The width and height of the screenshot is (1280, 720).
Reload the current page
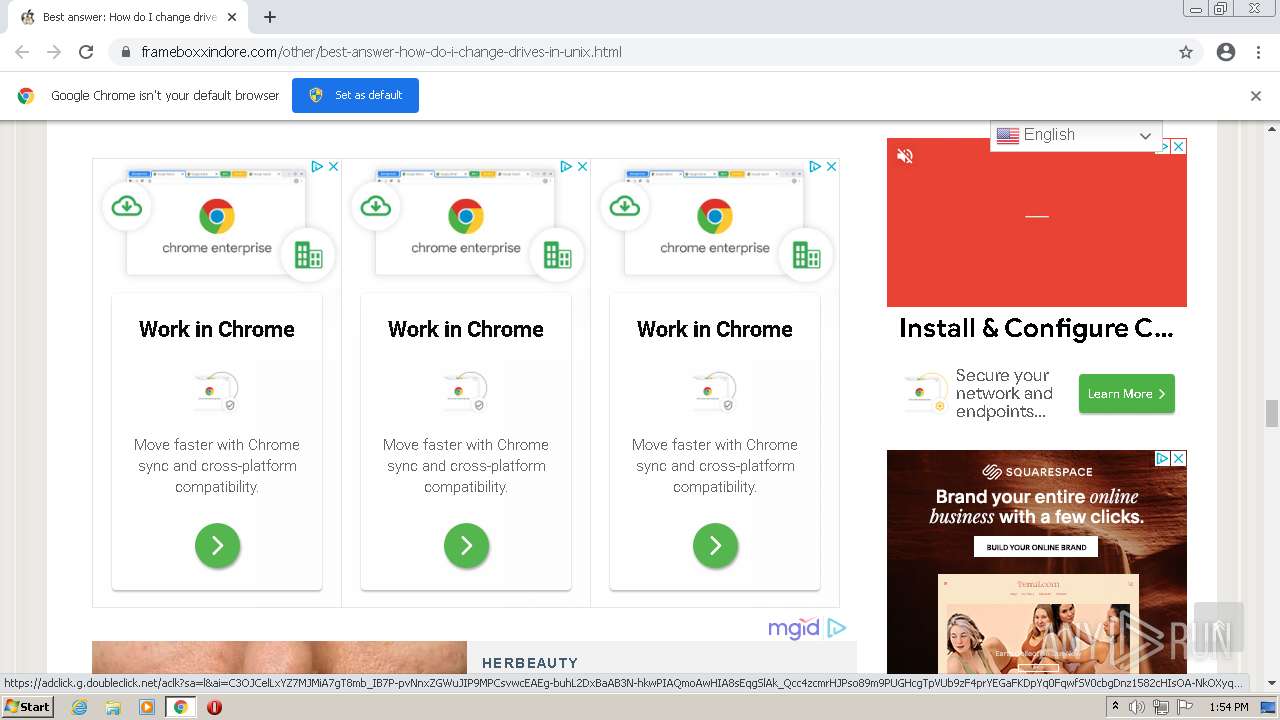86,52
